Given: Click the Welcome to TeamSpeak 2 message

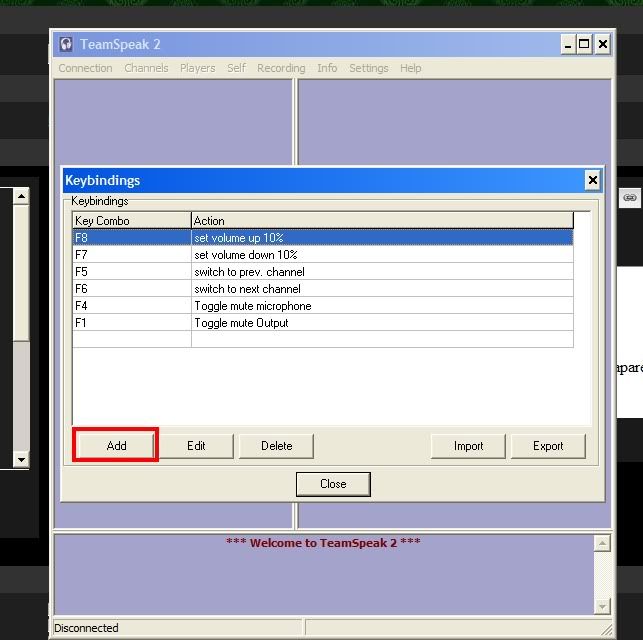Looking at the screenshot, I should (x=323, y=543).
